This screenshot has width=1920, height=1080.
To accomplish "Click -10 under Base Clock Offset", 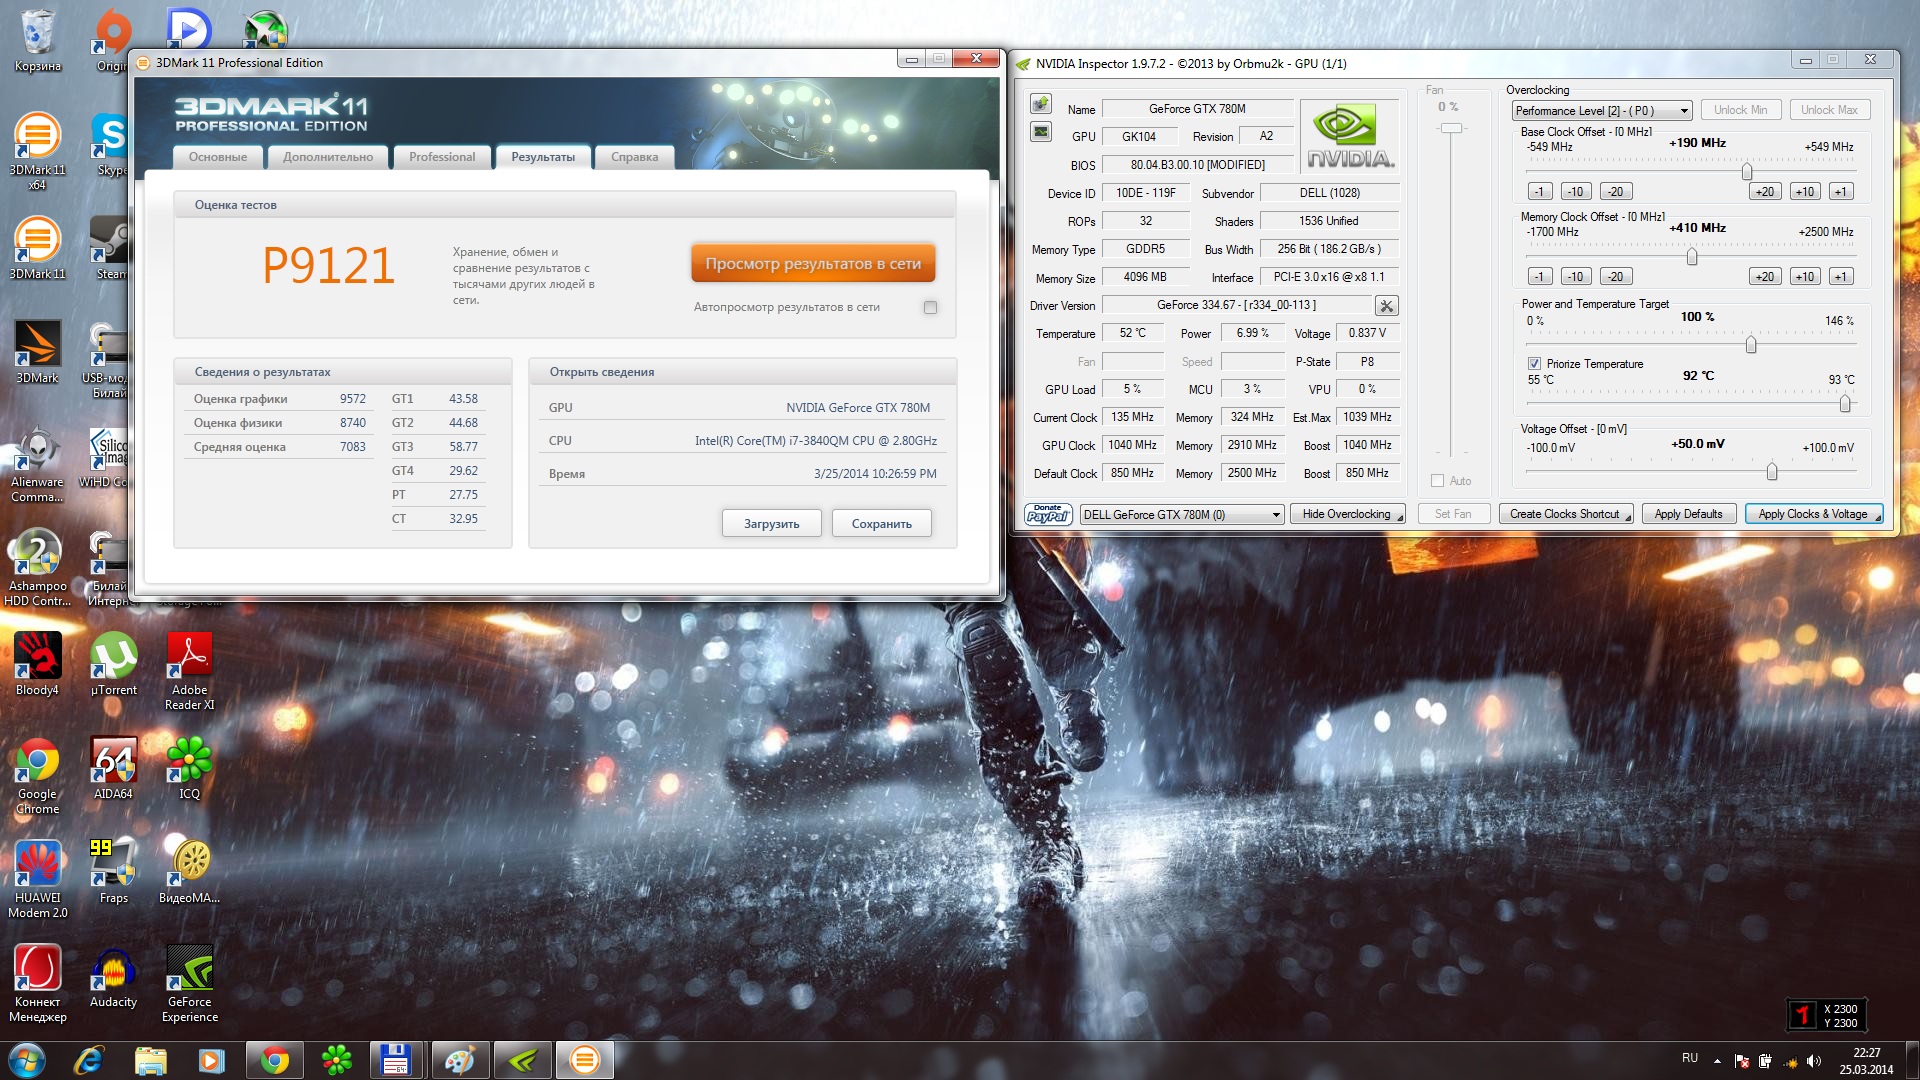I will [x=1576, y=192].
